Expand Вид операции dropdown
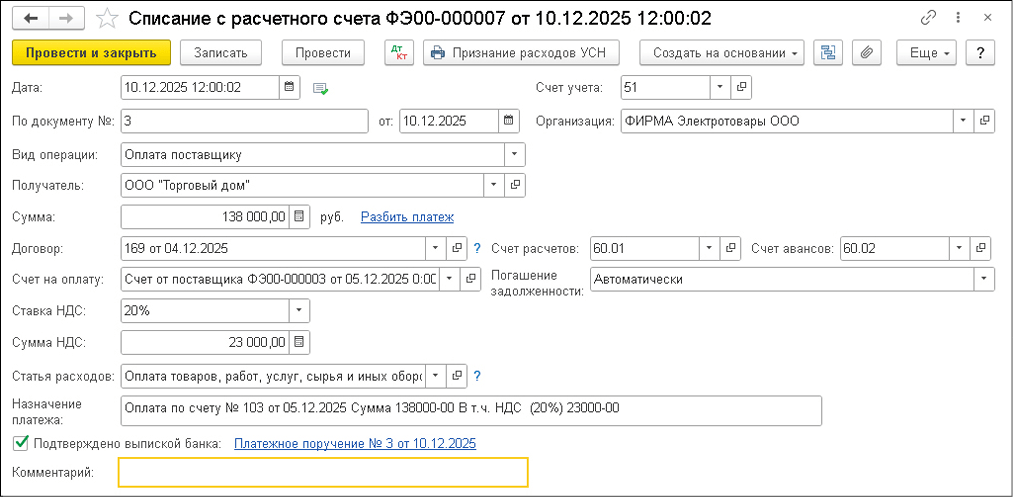 click(514, 154)
